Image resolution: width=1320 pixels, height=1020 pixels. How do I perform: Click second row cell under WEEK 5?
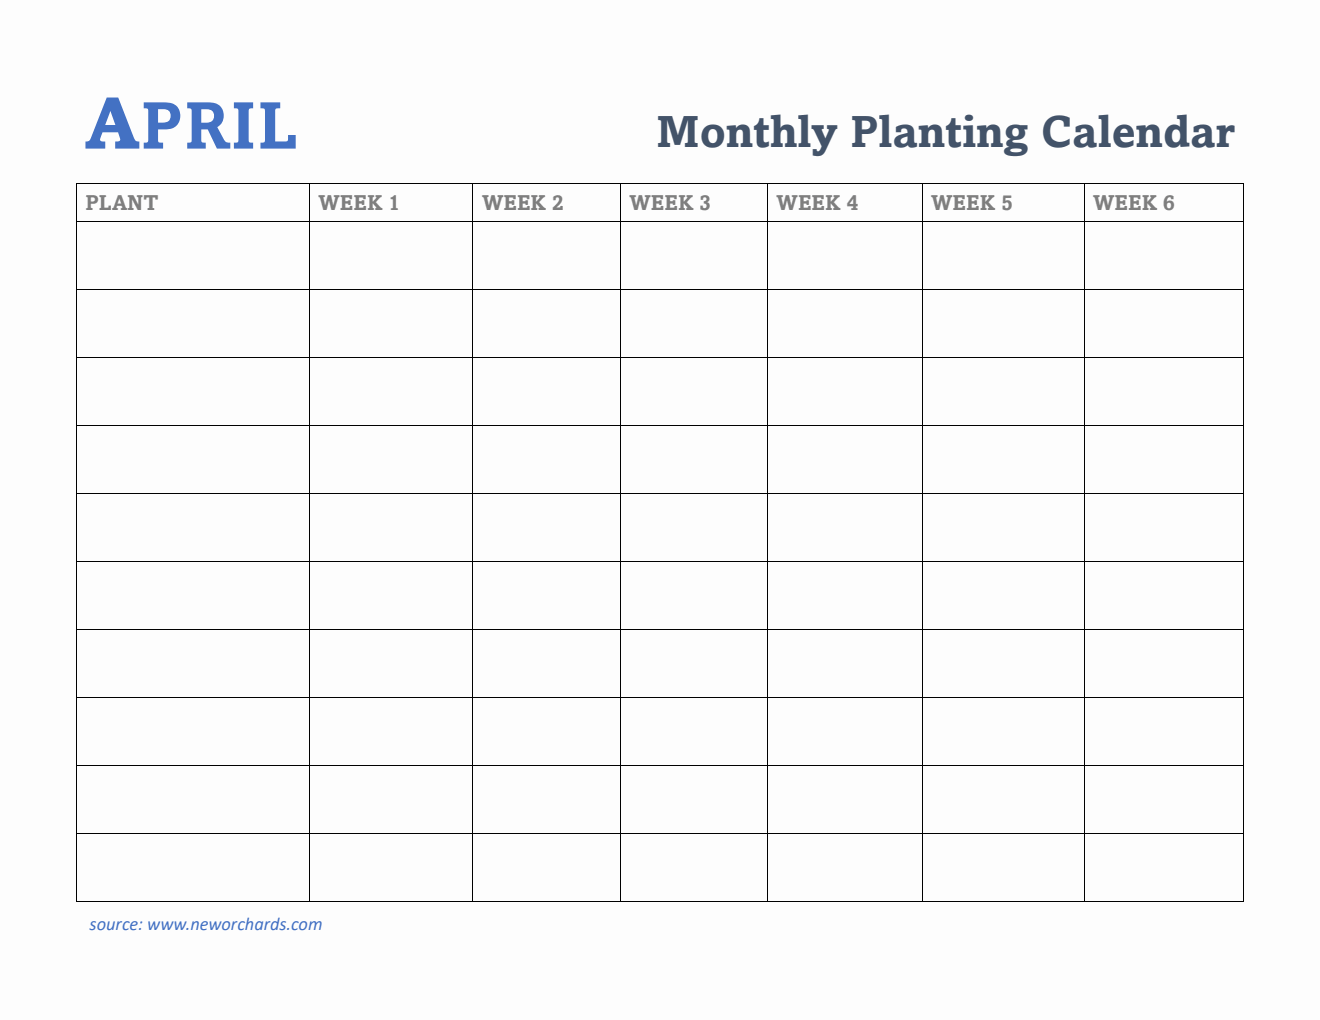1002,324
